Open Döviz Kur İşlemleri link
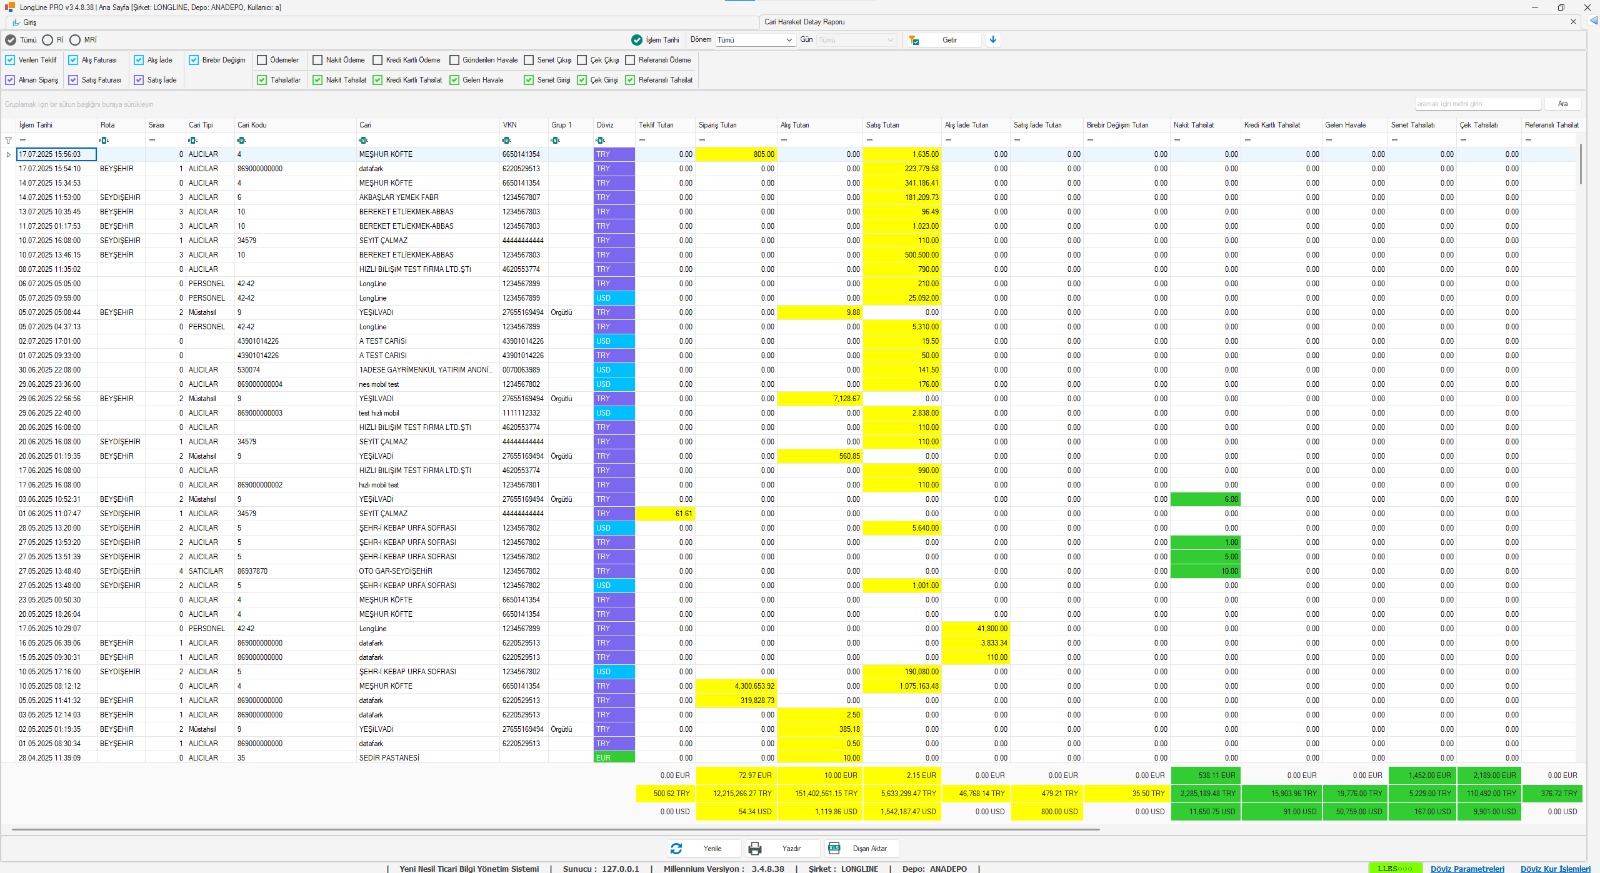 click(x=1555, y=868)
